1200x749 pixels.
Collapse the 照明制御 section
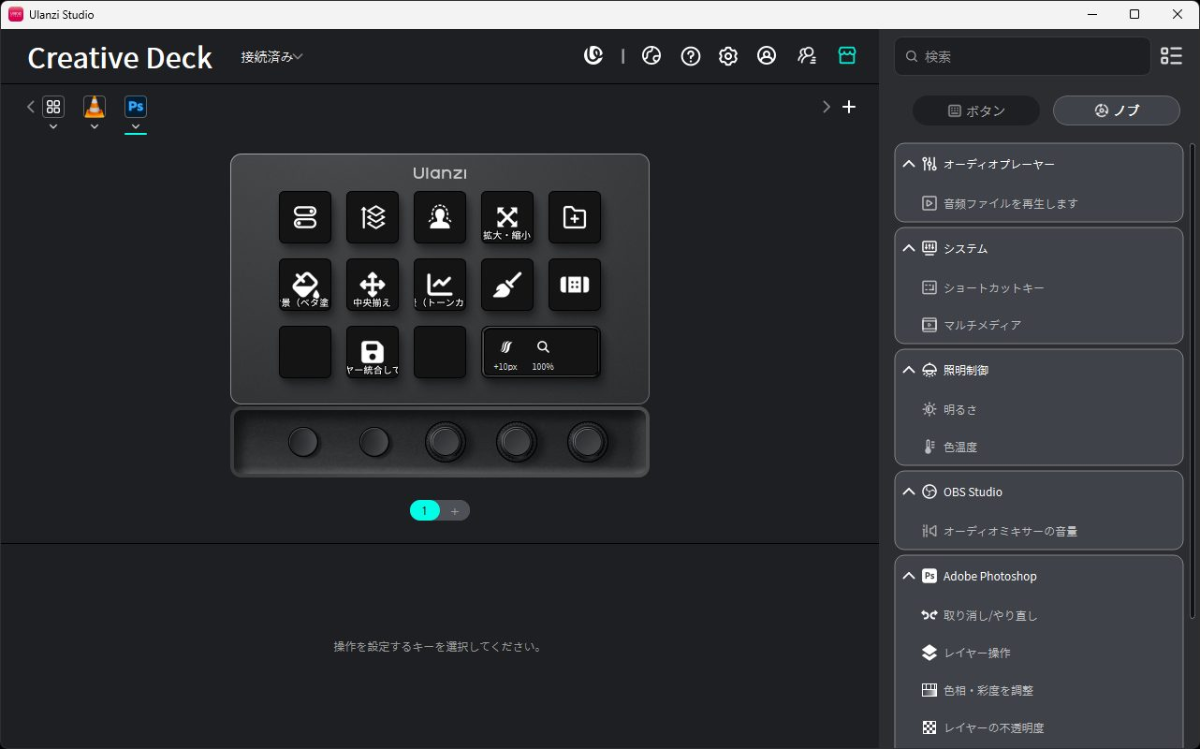(909, 370)
